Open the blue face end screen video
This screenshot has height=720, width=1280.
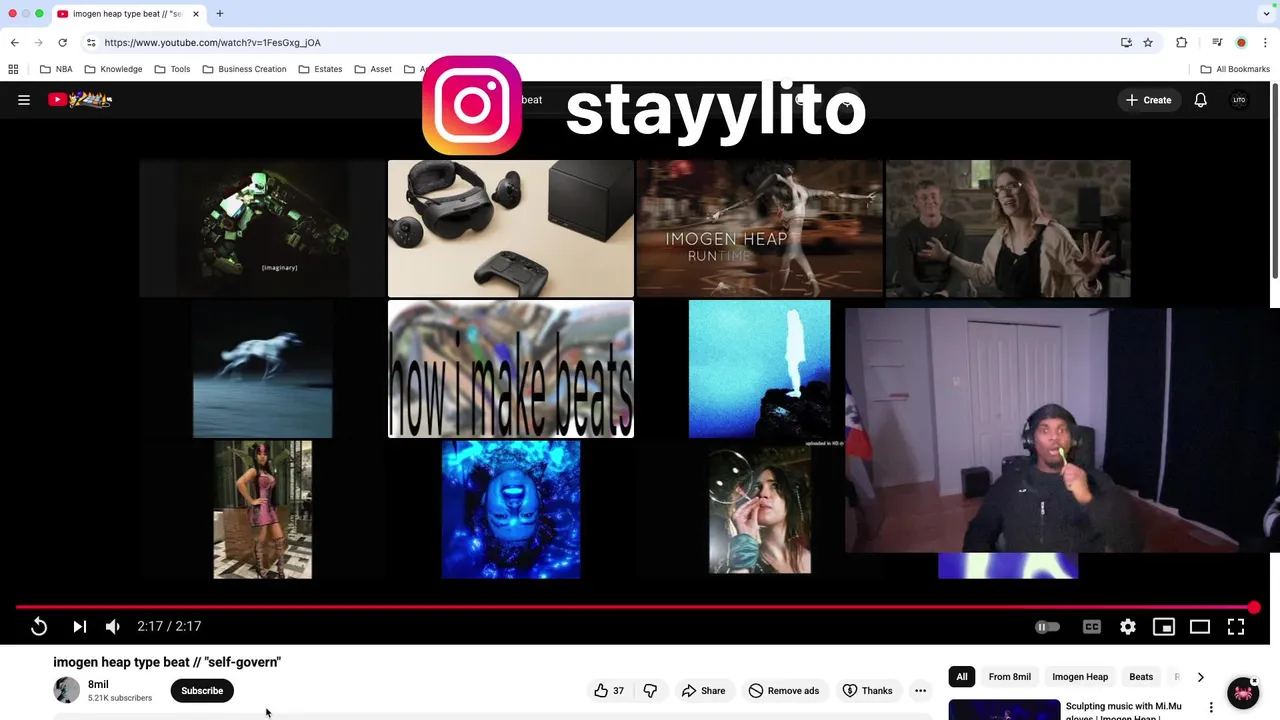[x=511, y=509]
